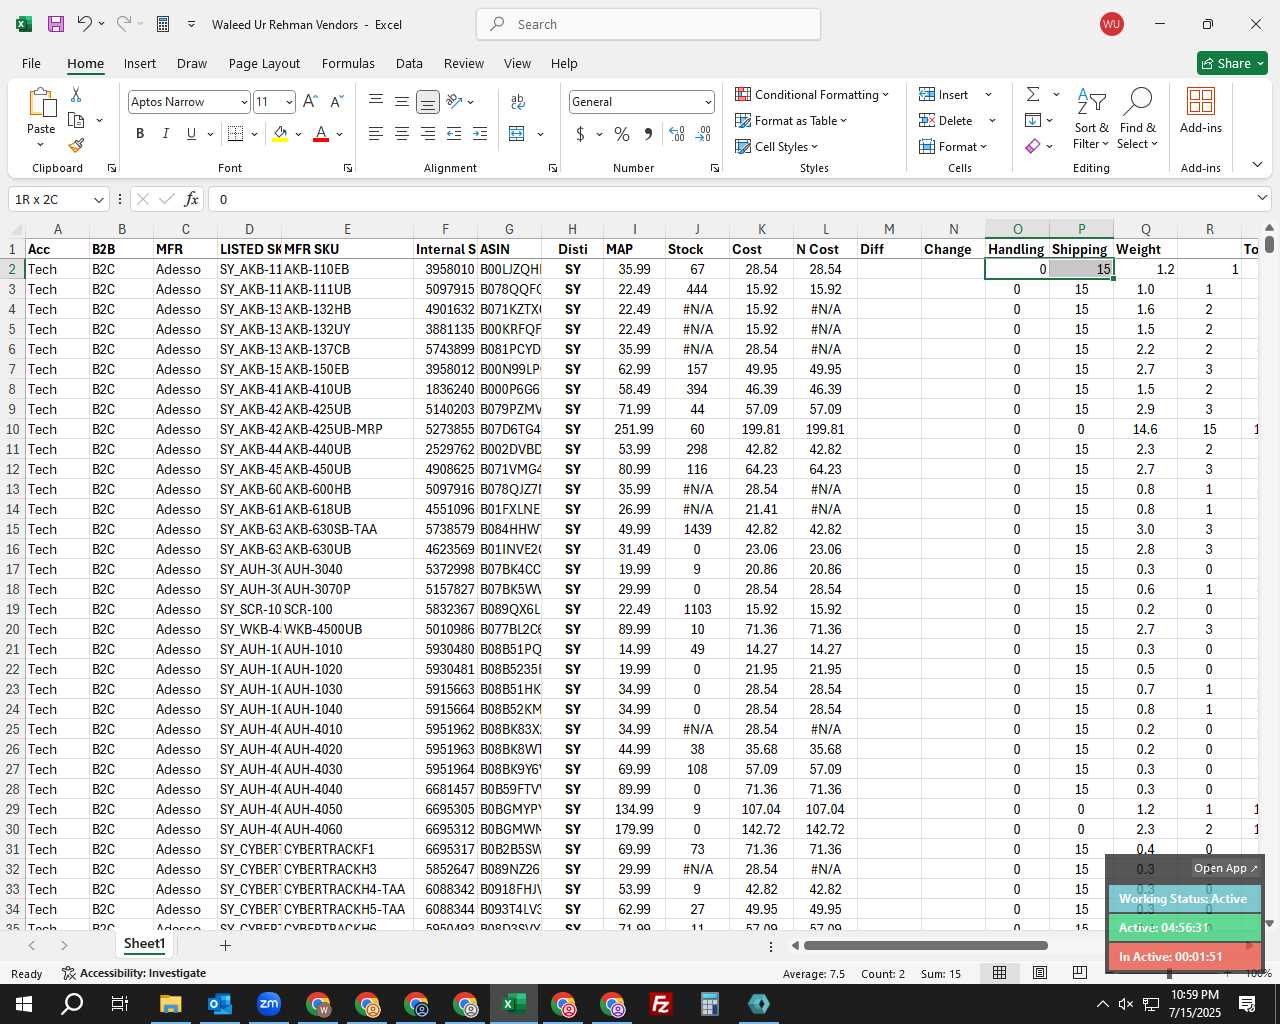This screenshot has height=1024, width=1280.
Task: Collapse the ribbon with the chevron
Action: click(1257, 164)
